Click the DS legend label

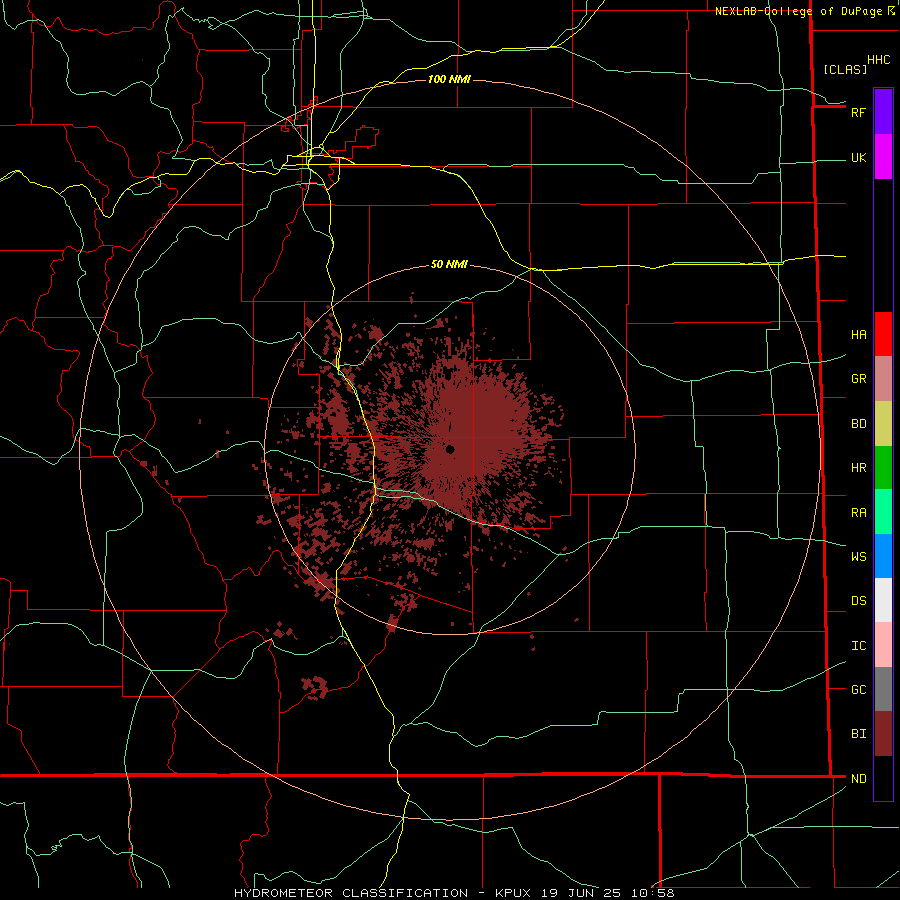[858, 600]
